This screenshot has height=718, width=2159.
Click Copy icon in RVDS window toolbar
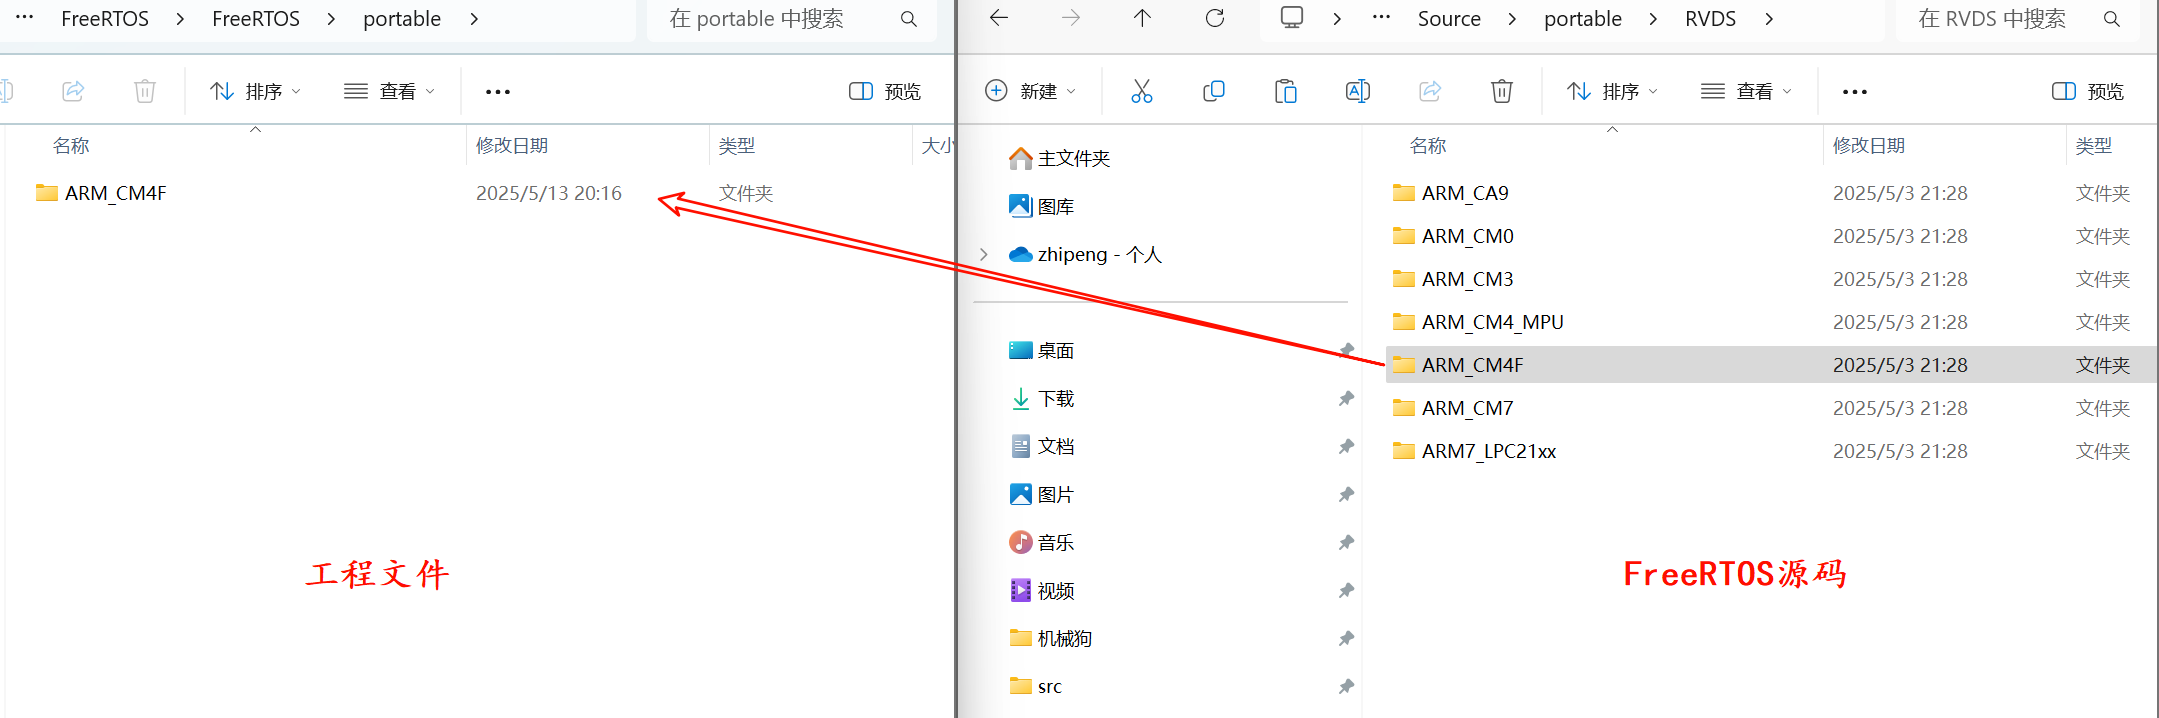[x=1213, y=91]
